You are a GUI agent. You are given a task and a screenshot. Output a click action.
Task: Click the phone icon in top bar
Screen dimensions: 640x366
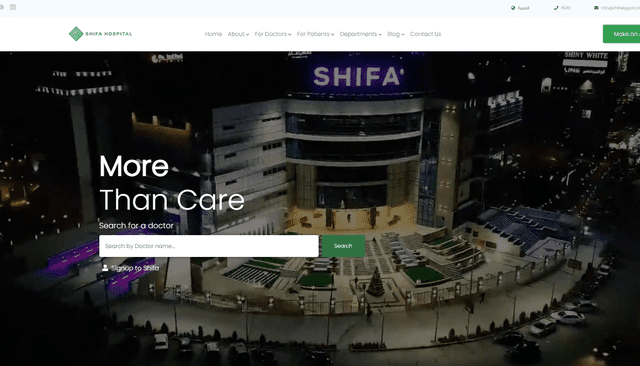(x=556, y=8)
